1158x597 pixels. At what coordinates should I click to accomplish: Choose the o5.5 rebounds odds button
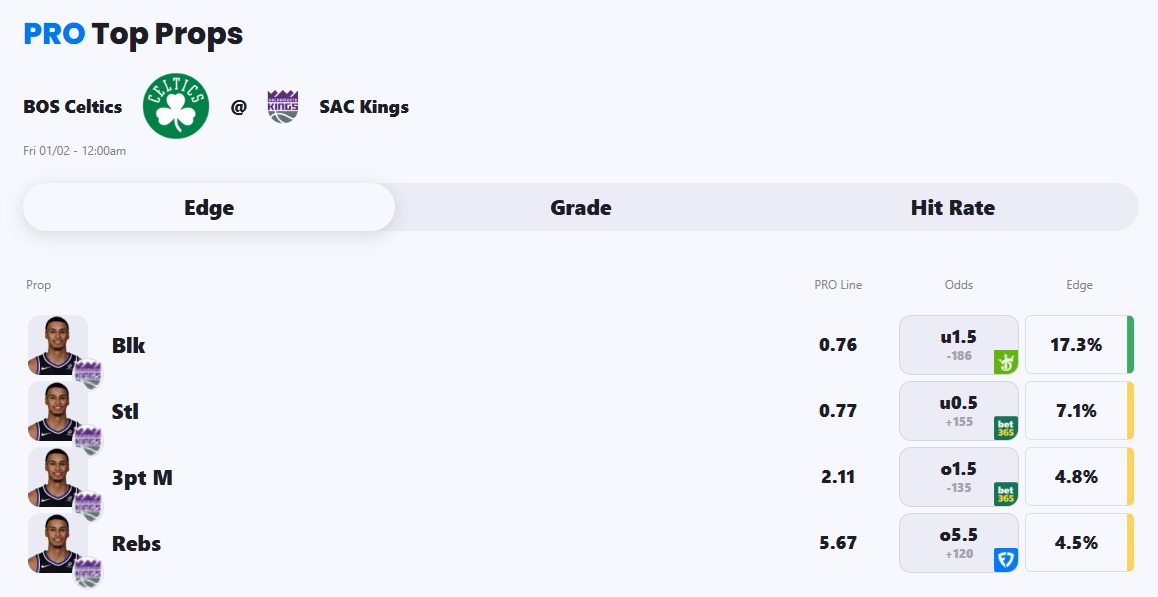[958, 543]
